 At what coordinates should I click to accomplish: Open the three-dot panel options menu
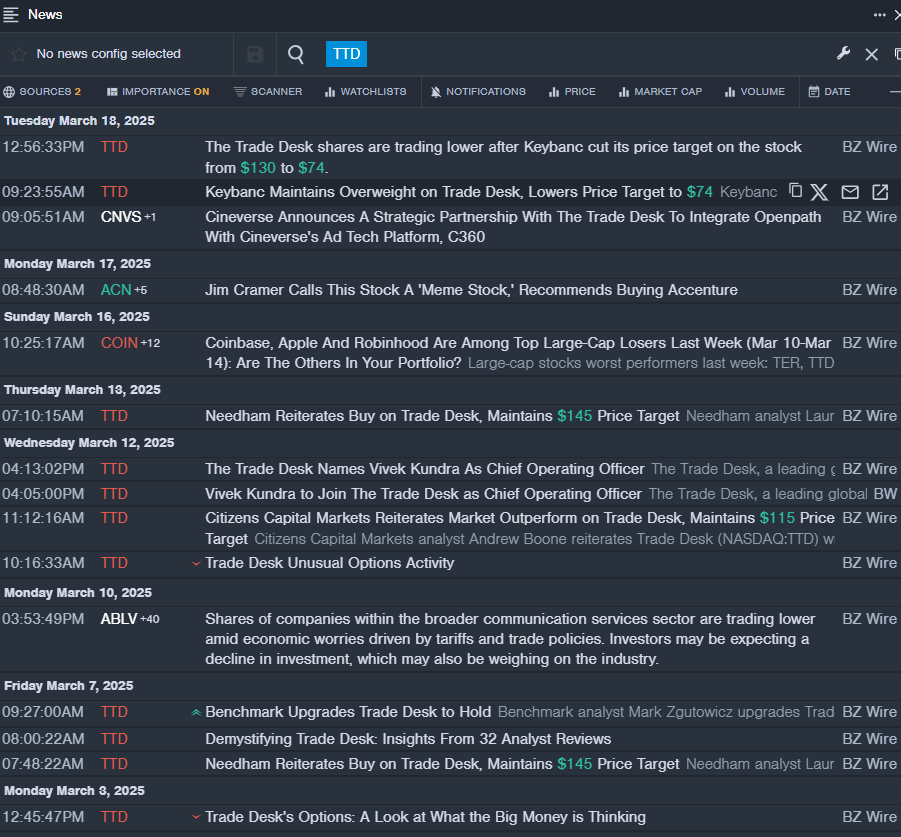click(880, 14)
